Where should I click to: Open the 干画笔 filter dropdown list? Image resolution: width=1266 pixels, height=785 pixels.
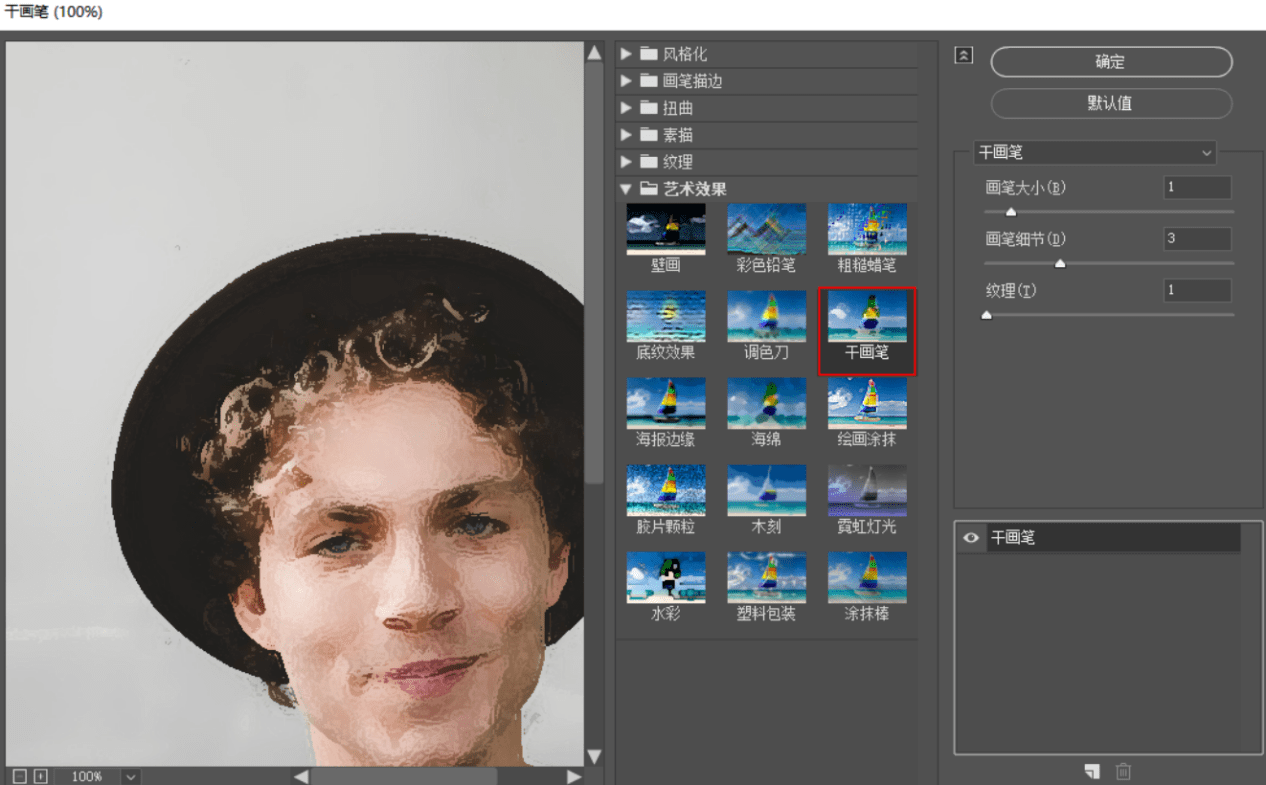coord(1094,153)
